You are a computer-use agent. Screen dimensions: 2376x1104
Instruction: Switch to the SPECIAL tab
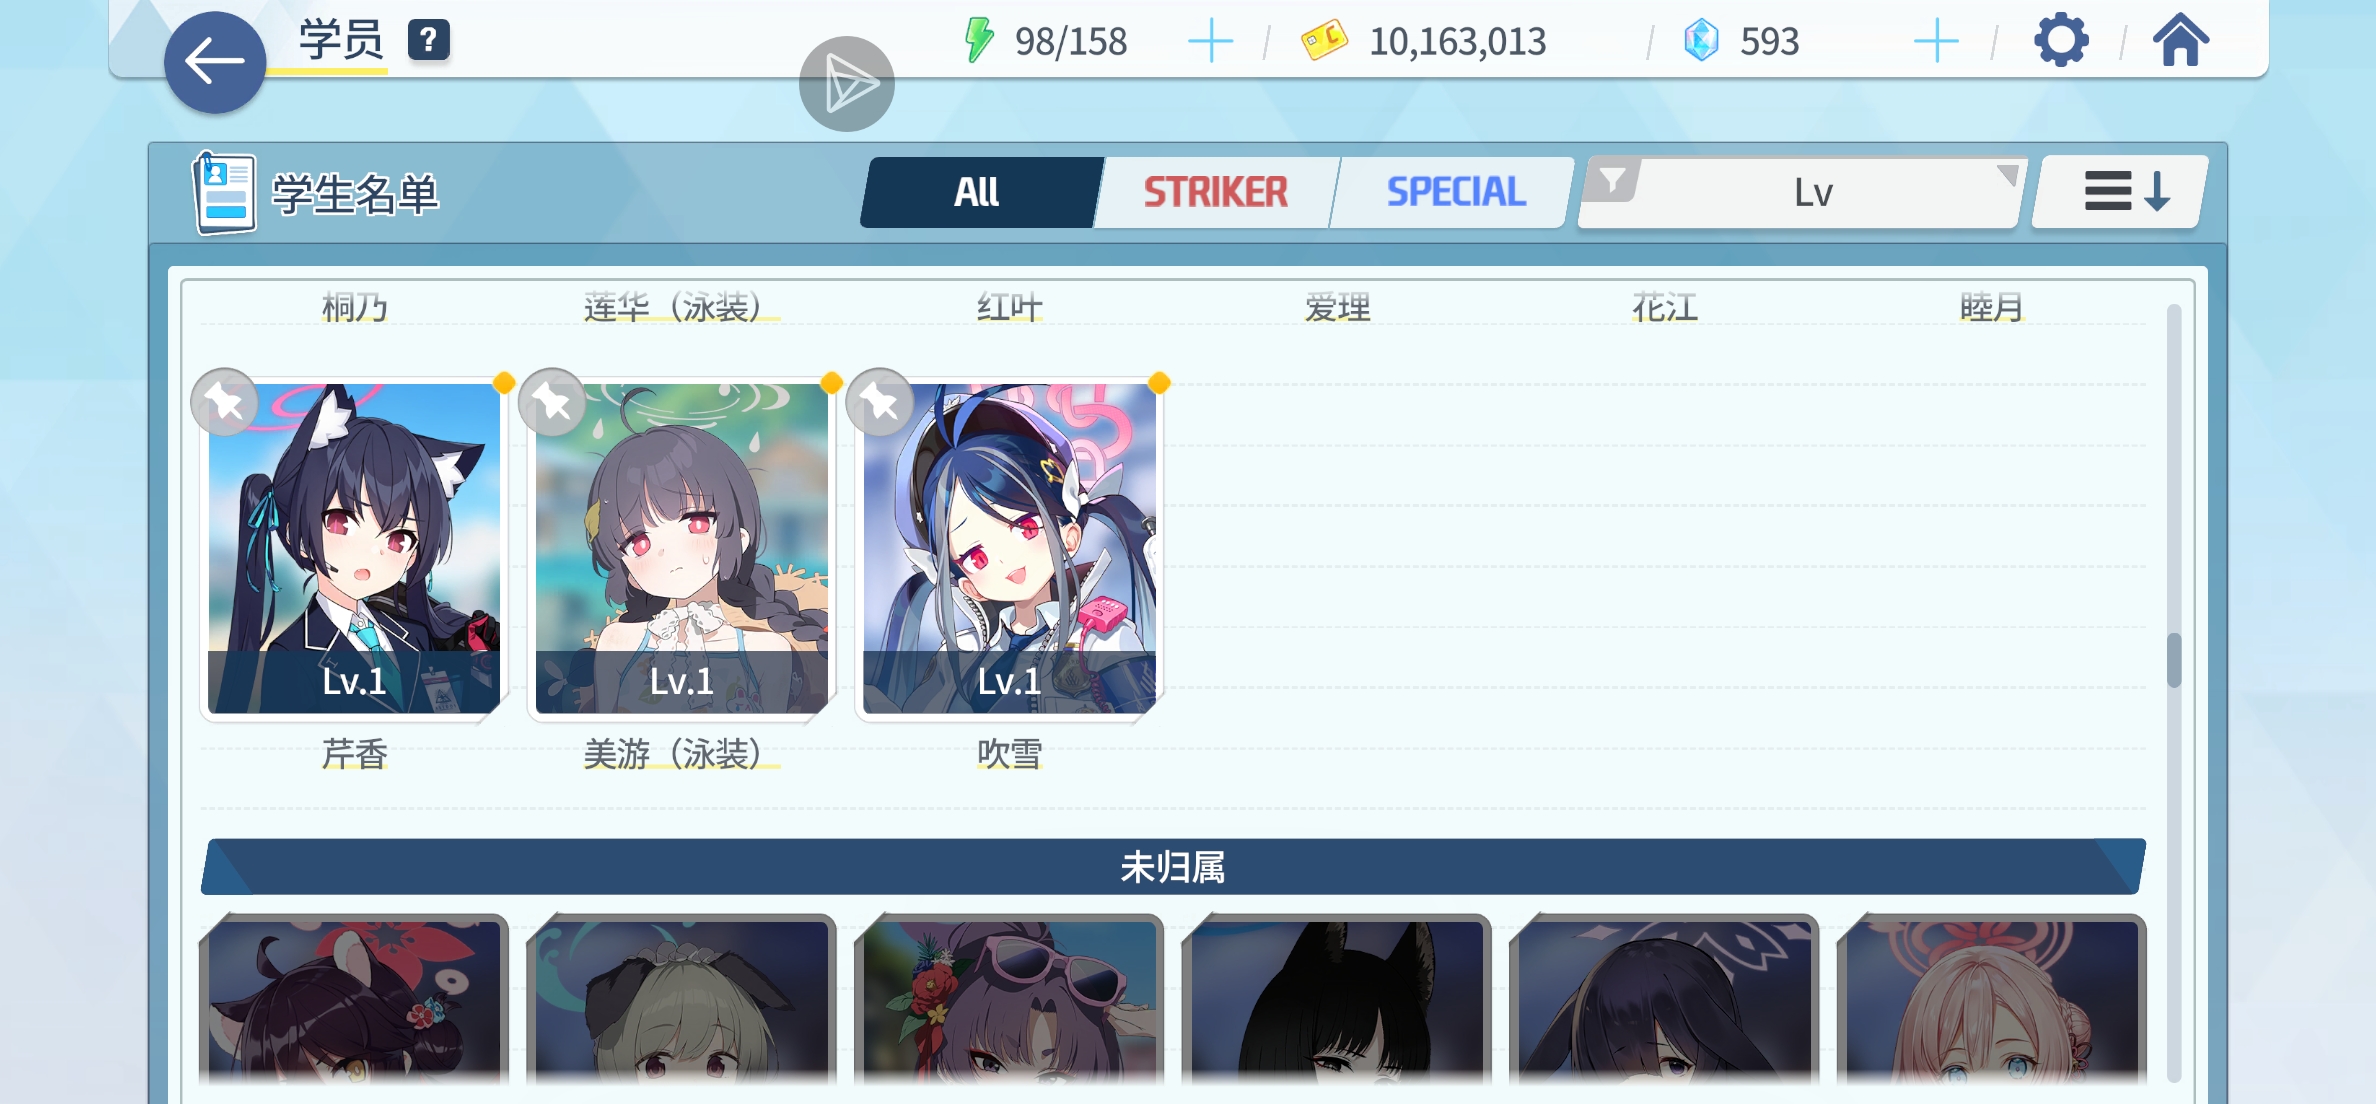[1455, 192]
